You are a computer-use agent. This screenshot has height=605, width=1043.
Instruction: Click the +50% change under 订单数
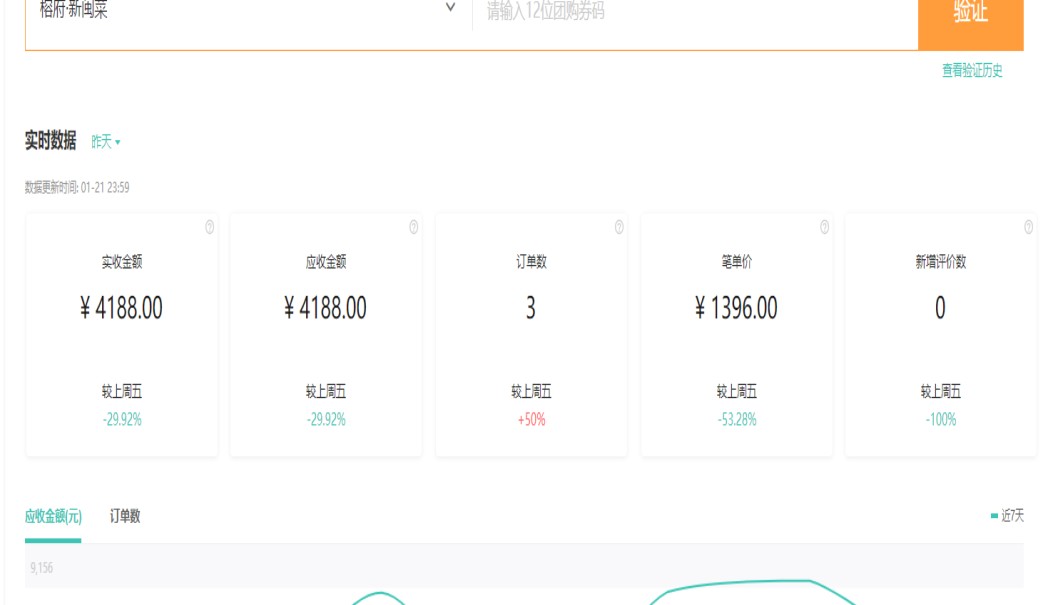point(531,420)
